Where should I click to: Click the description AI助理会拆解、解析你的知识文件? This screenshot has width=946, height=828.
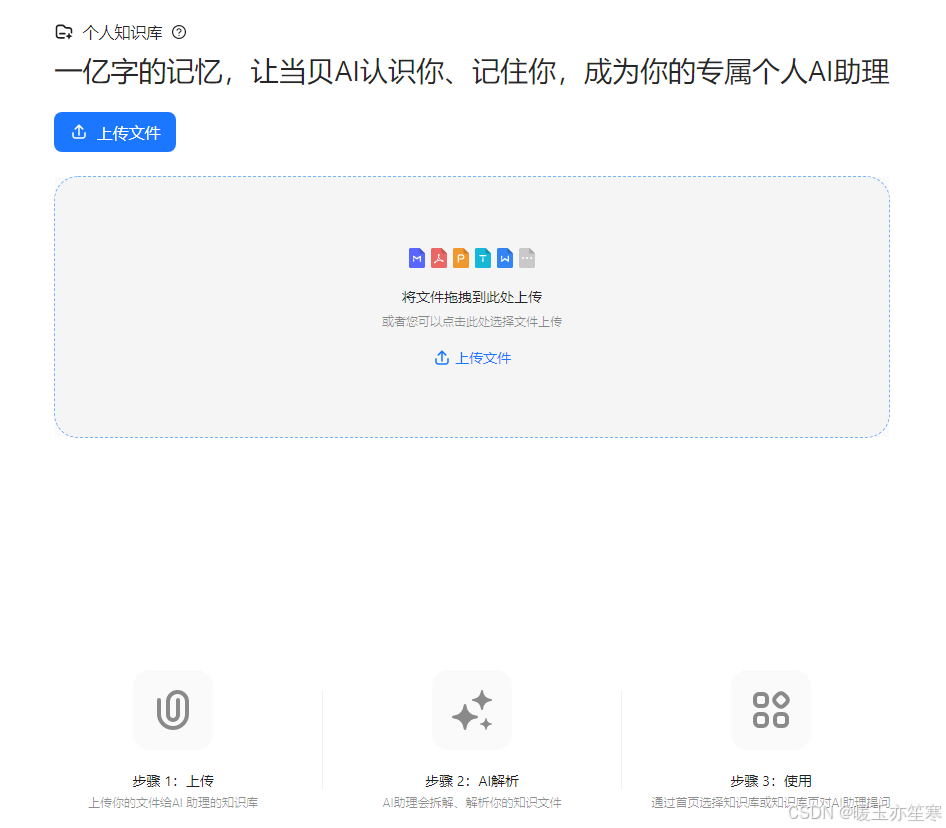pos(472,803)
